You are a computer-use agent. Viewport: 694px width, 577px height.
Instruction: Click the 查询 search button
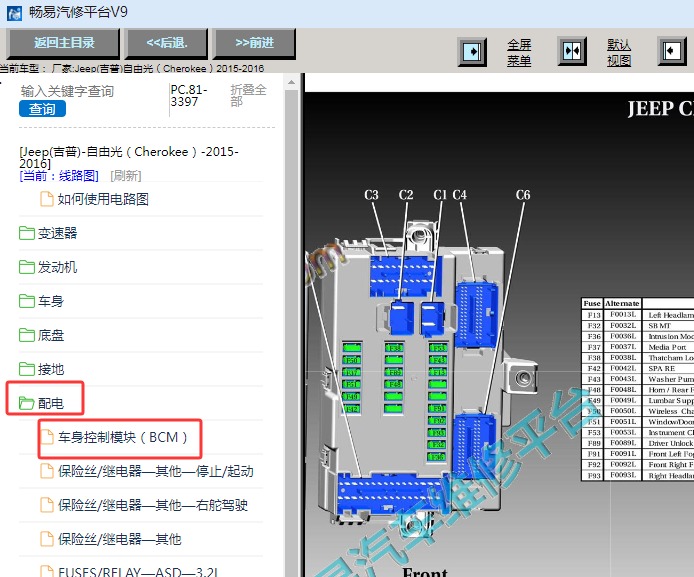click(42, 109)
